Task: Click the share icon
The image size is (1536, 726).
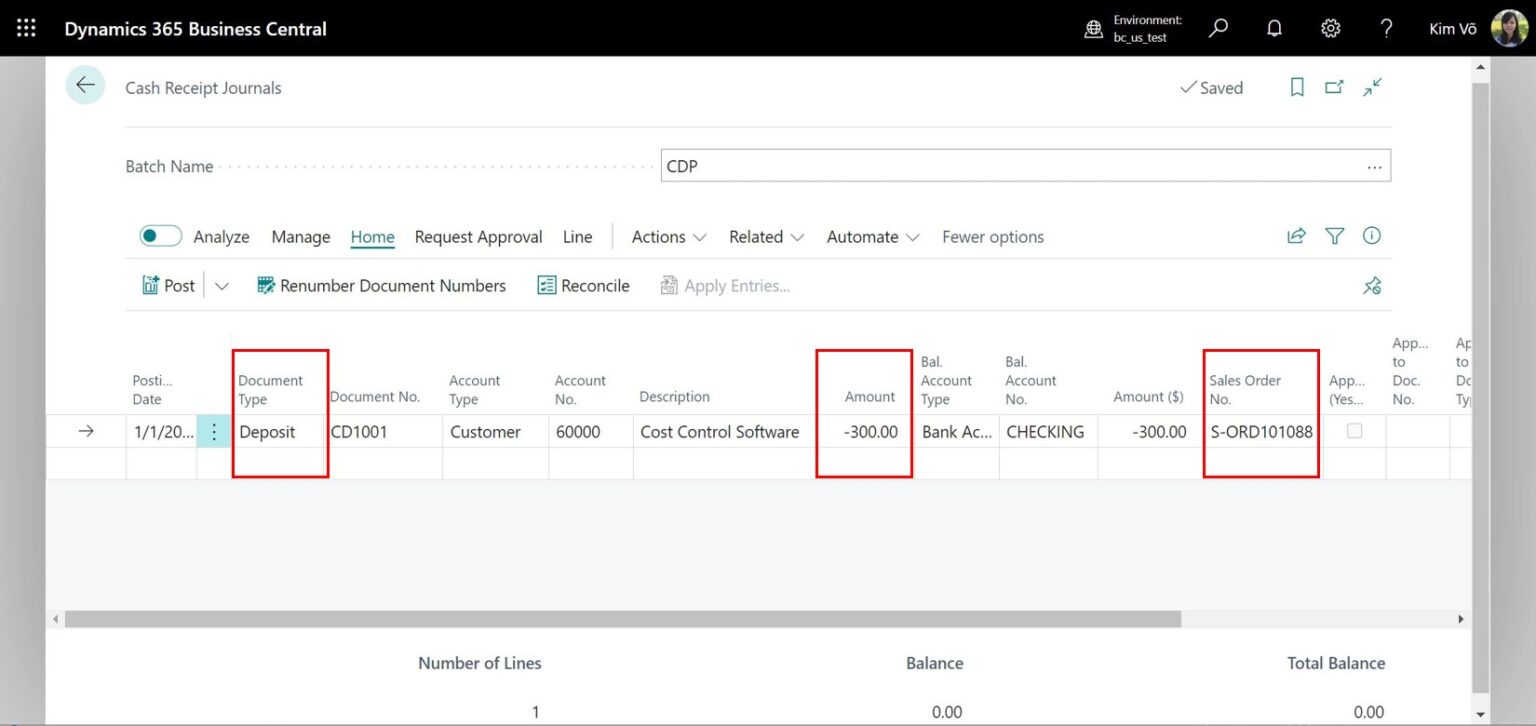Action: 1296,236
